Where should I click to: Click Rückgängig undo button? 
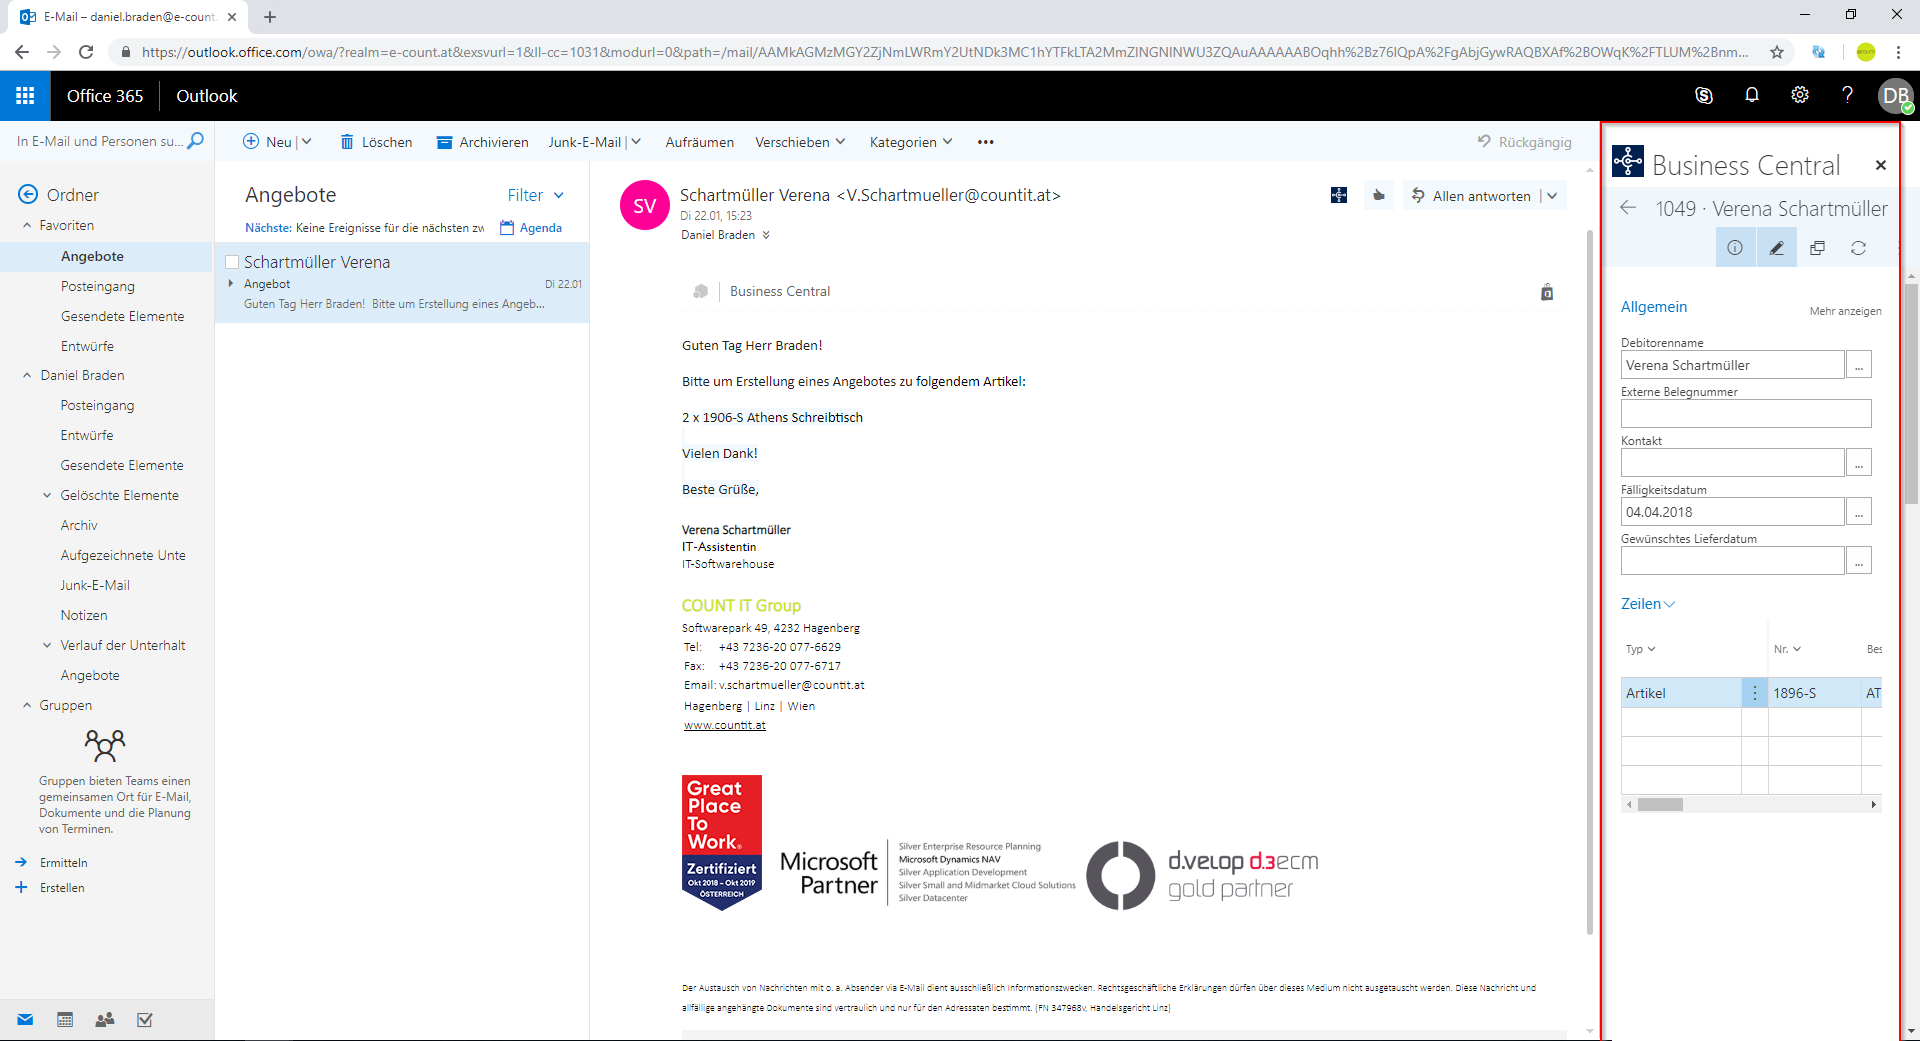coord(1524,142)
